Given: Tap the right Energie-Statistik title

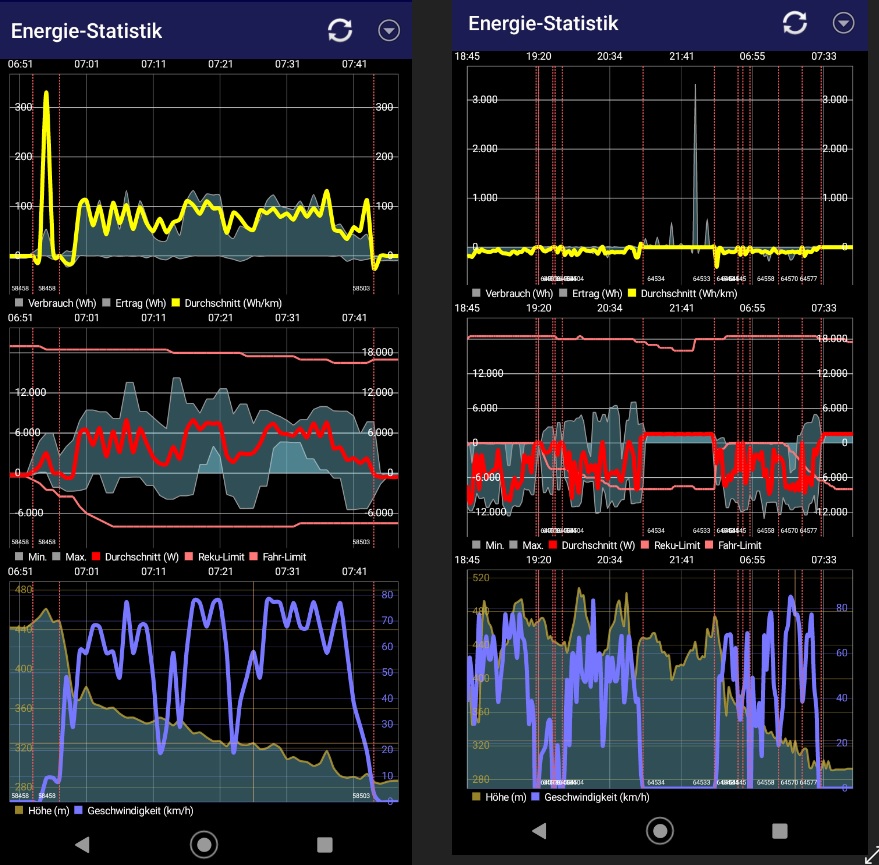Looking at the screenshot, I should (x=543, y=23).
